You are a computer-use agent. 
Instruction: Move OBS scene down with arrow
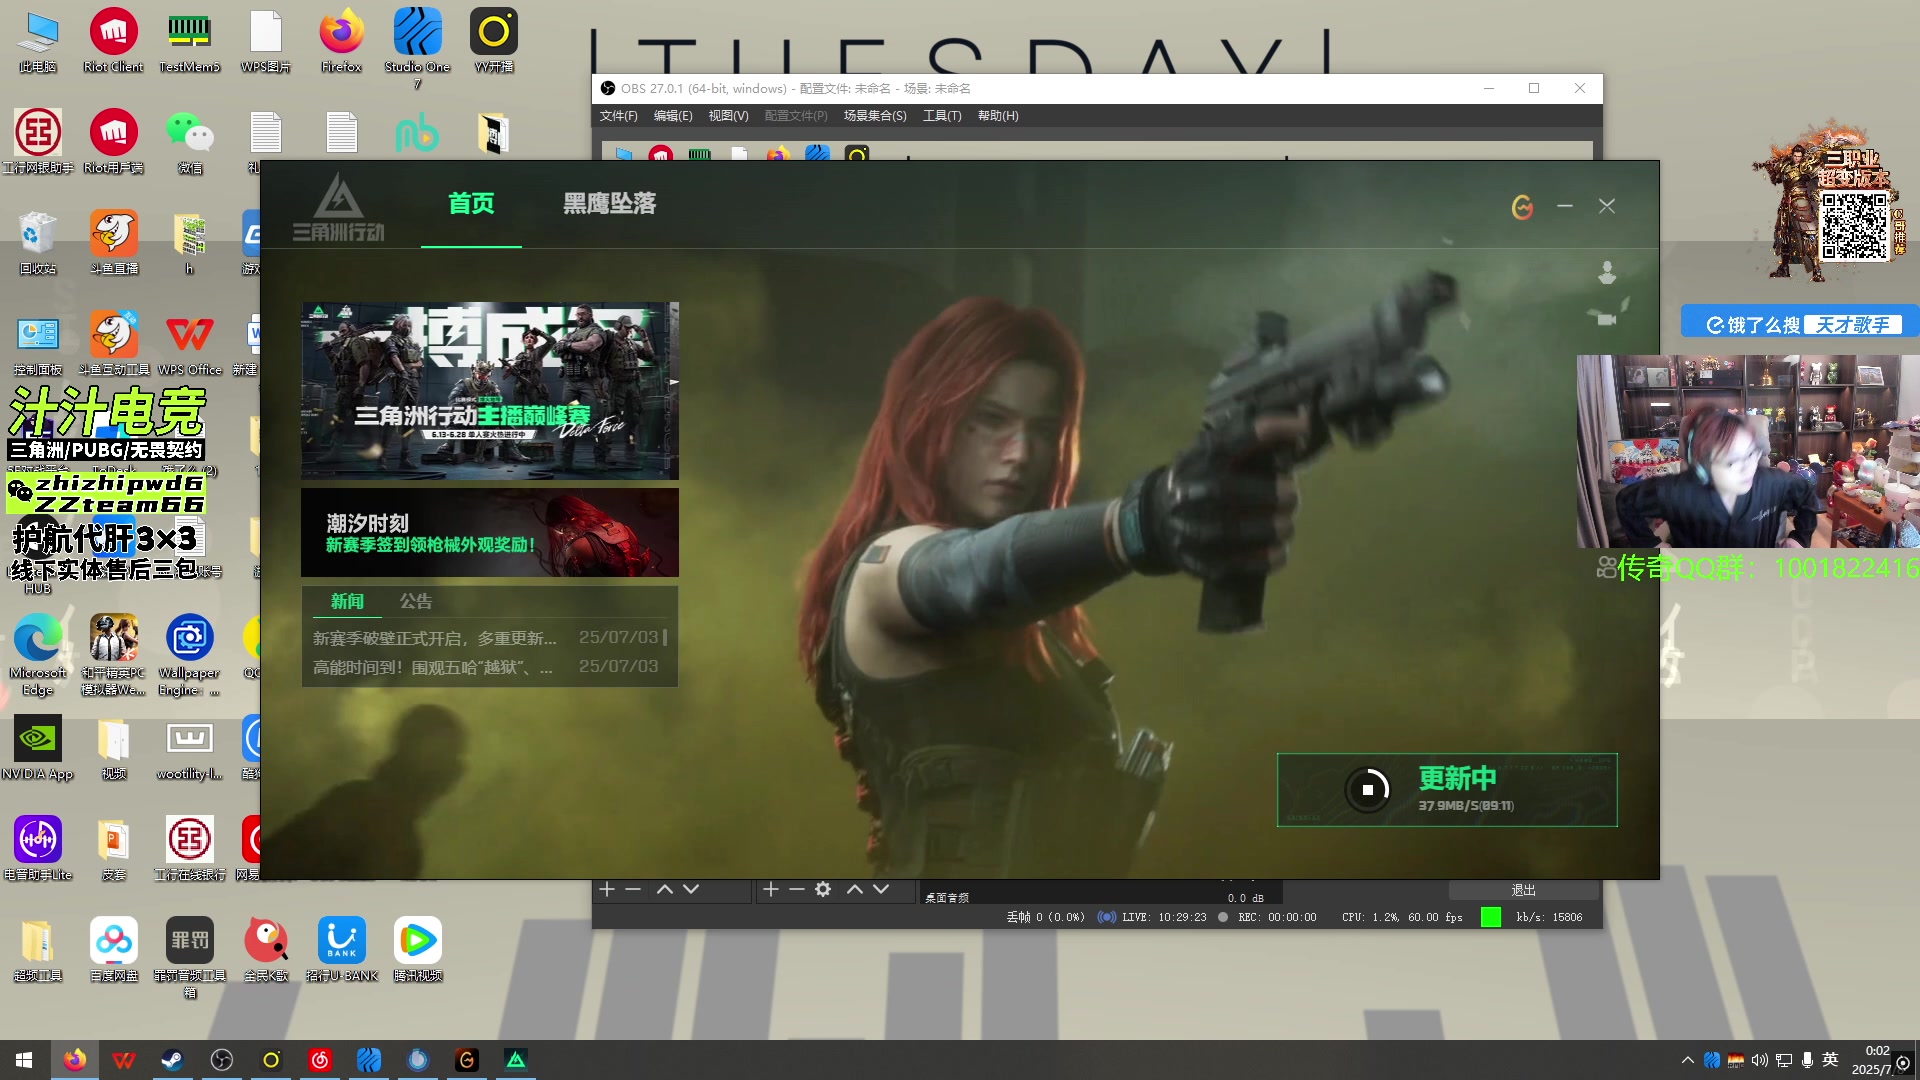coord(691,889)
